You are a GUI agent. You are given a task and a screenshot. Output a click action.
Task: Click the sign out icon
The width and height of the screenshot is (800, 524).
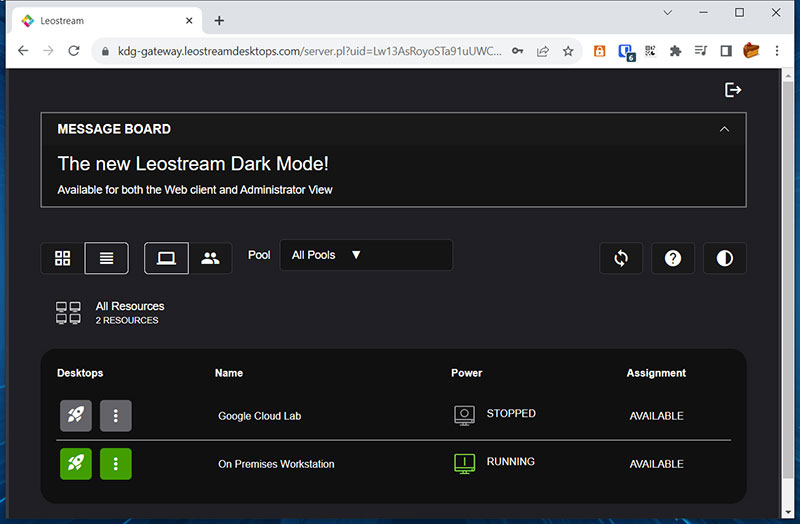(x=733, y=90)
